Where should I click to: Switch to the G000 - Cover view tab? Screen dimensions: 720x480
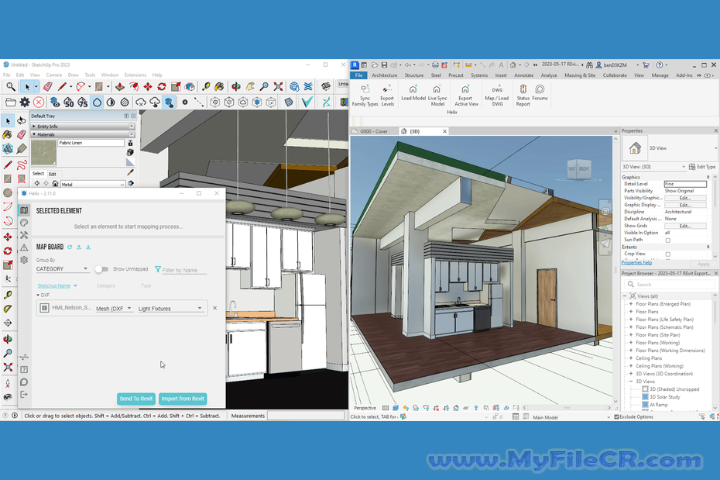(374, 131)
